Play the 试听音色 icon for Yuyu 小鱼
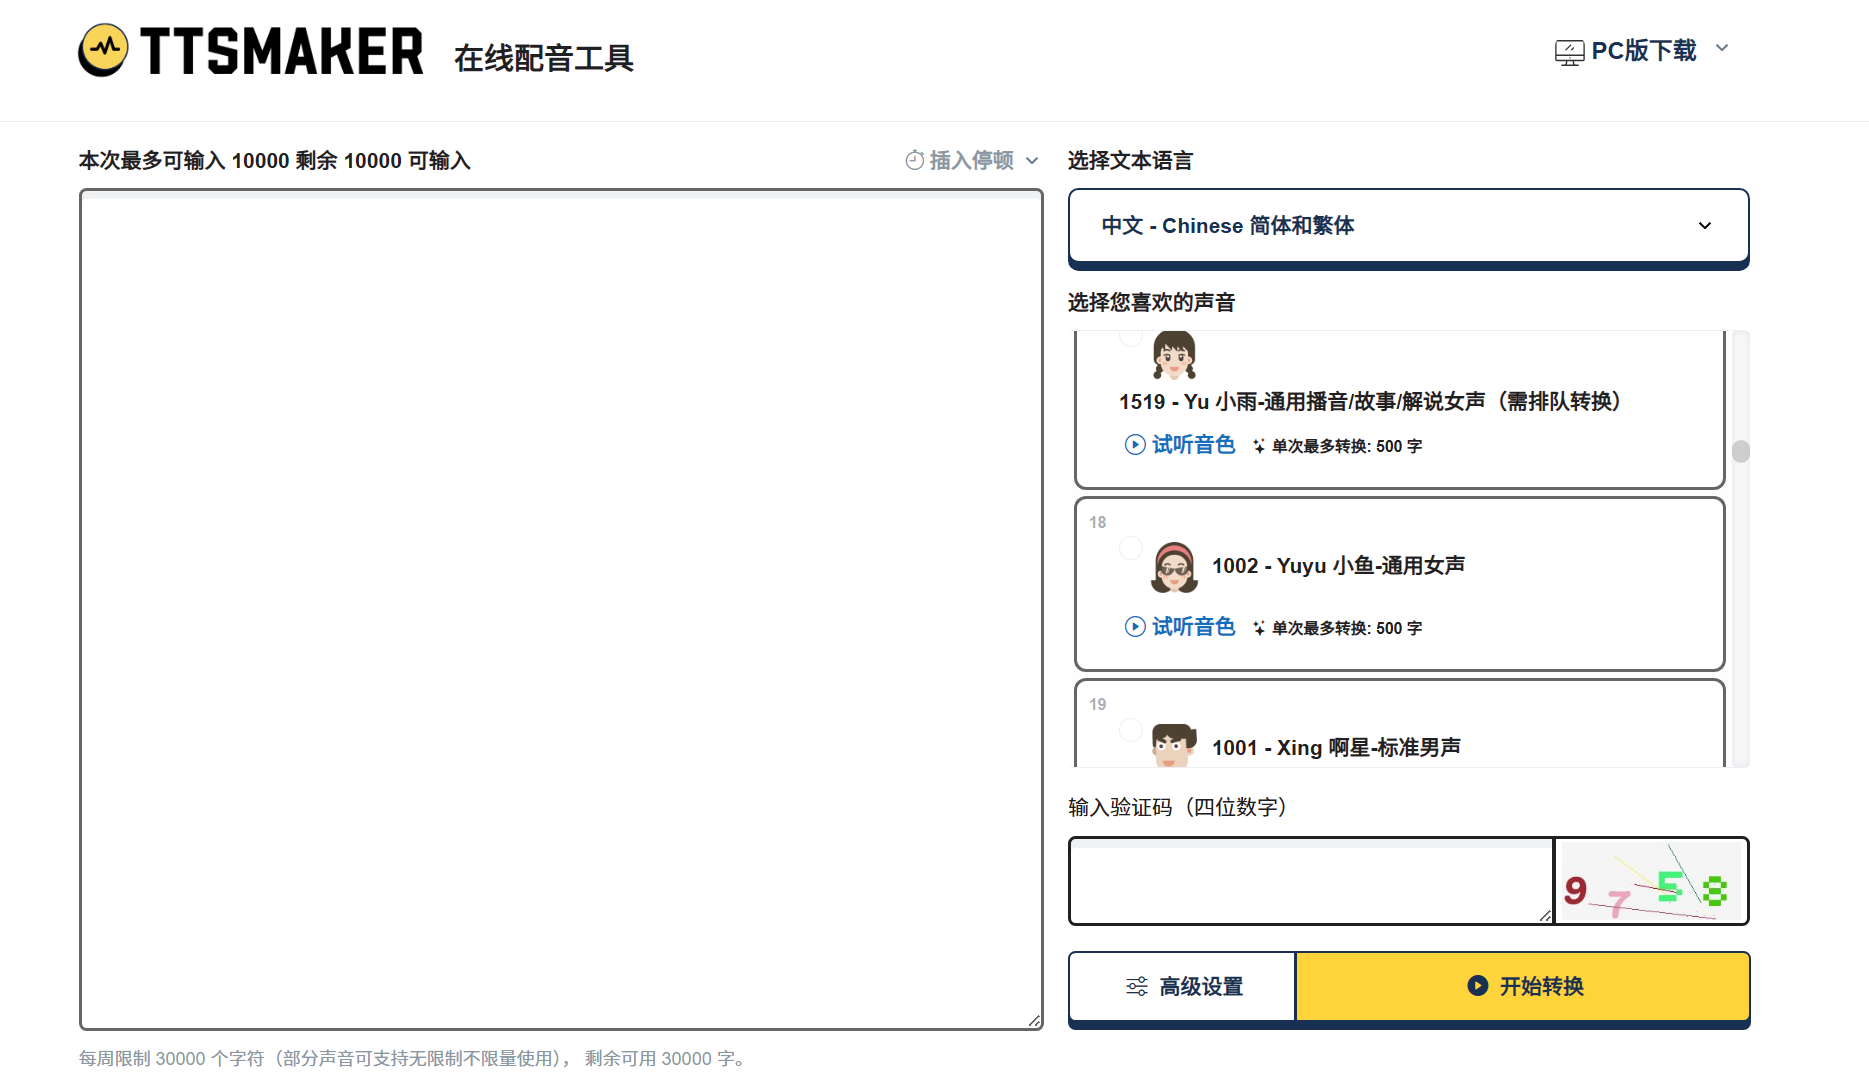This screenshot has width=1869, height=1081. [1135, 627]
